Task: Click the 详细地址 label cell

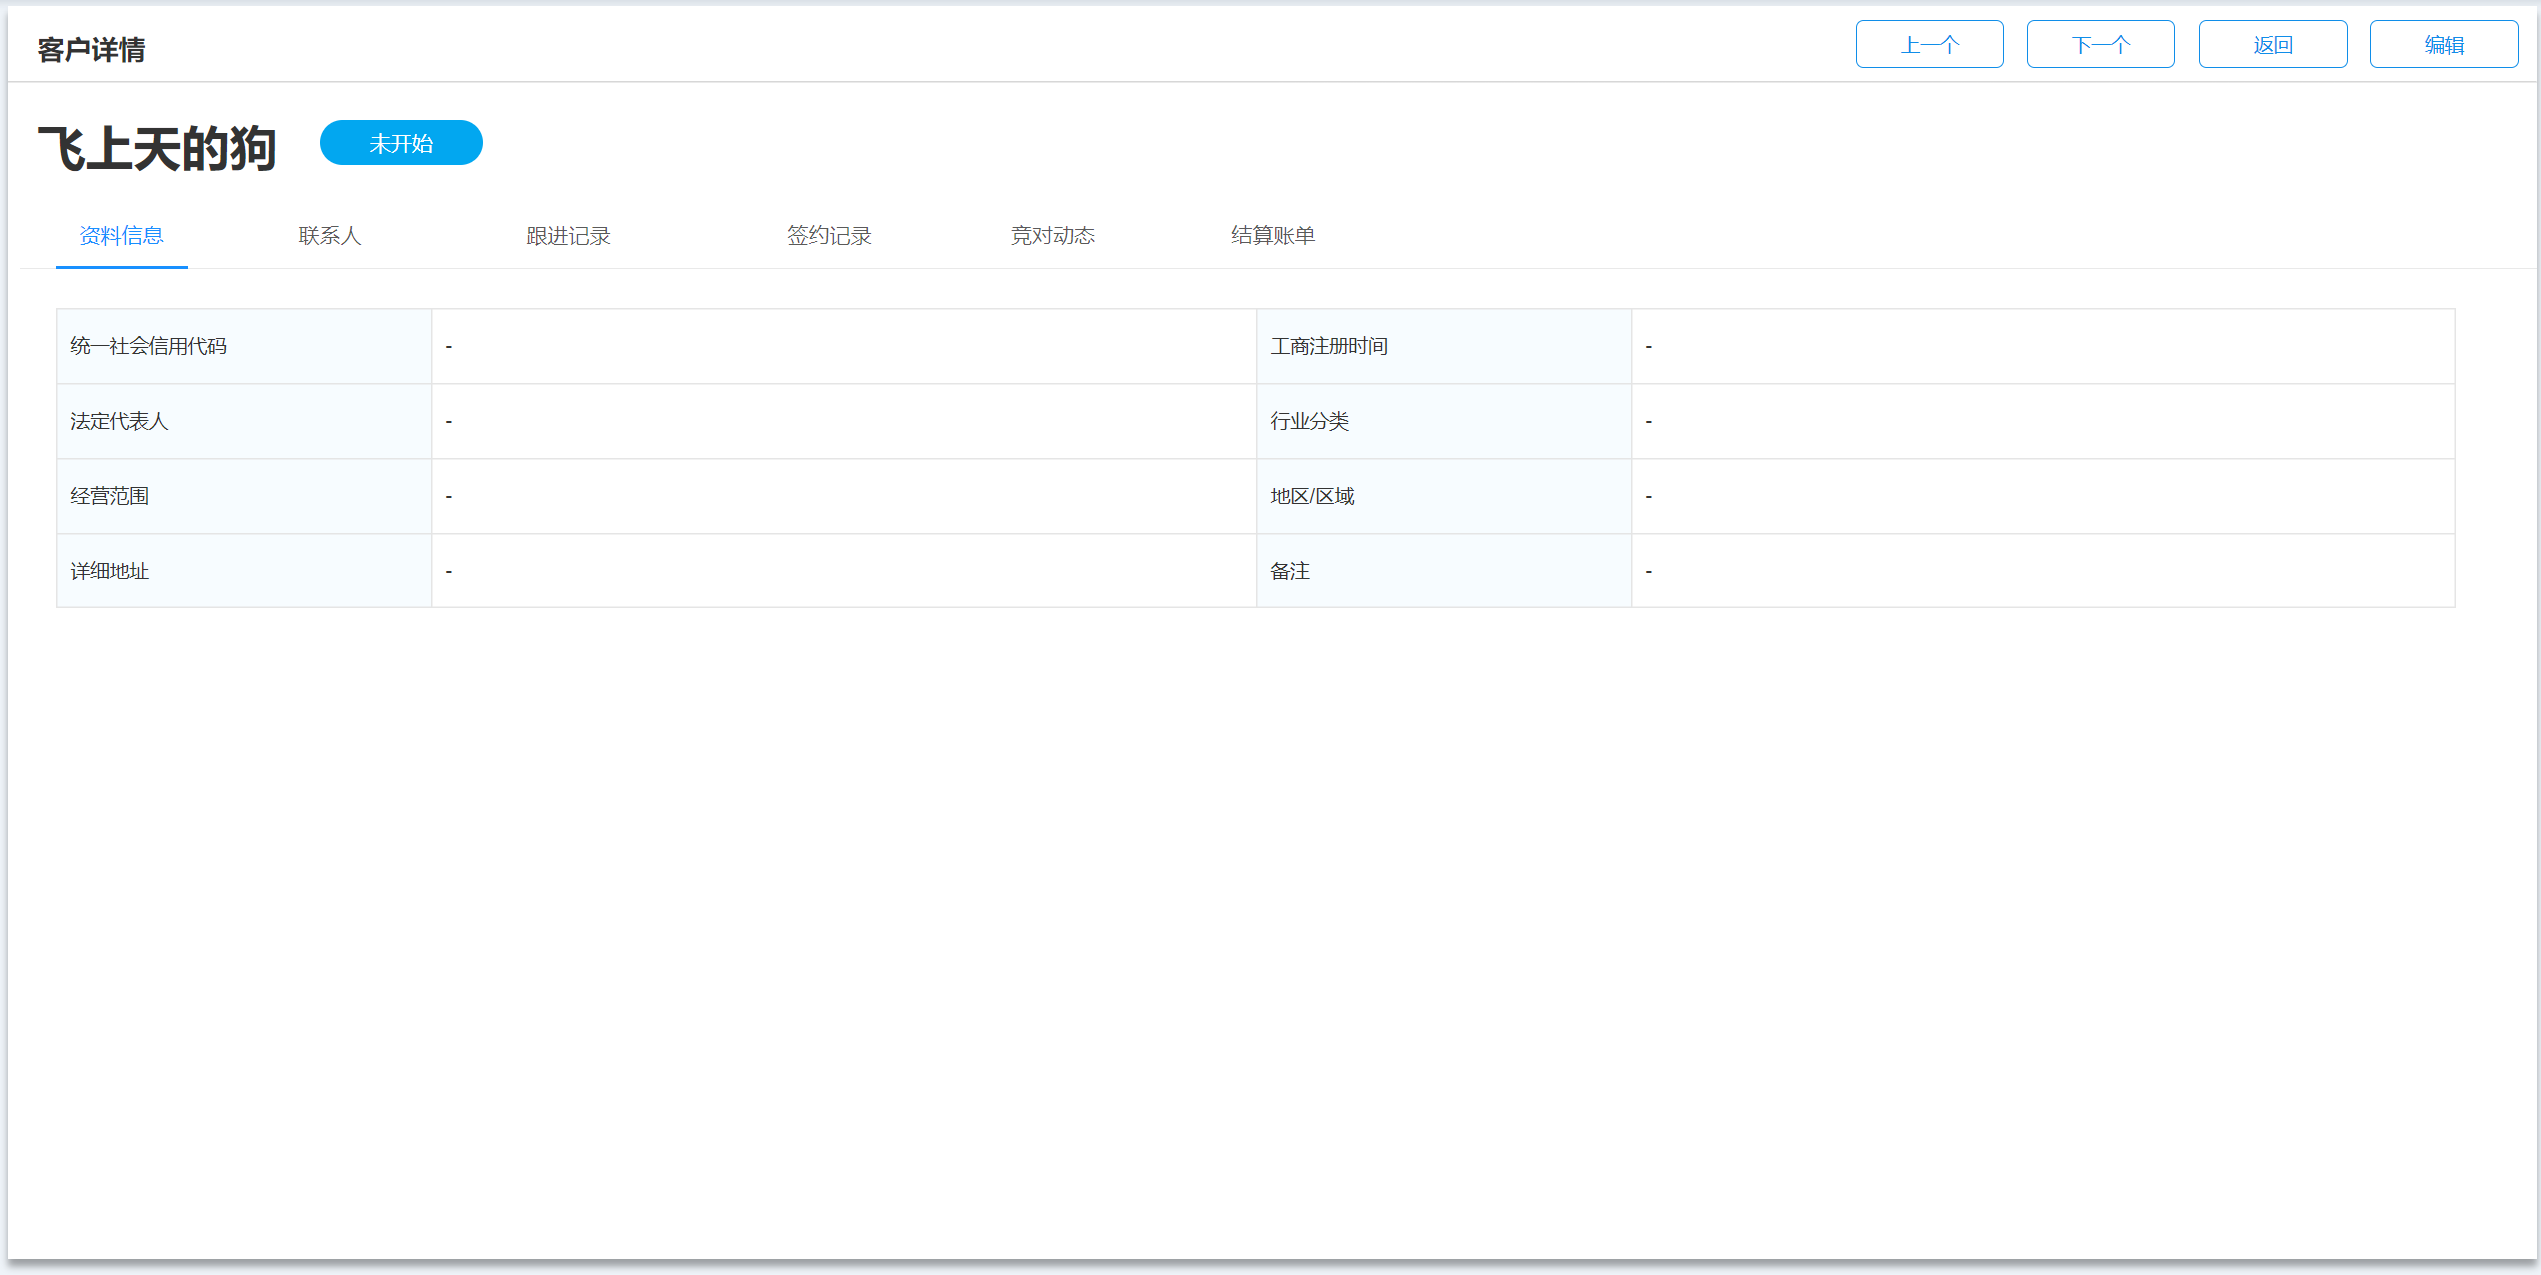Action: coord(244,571)
